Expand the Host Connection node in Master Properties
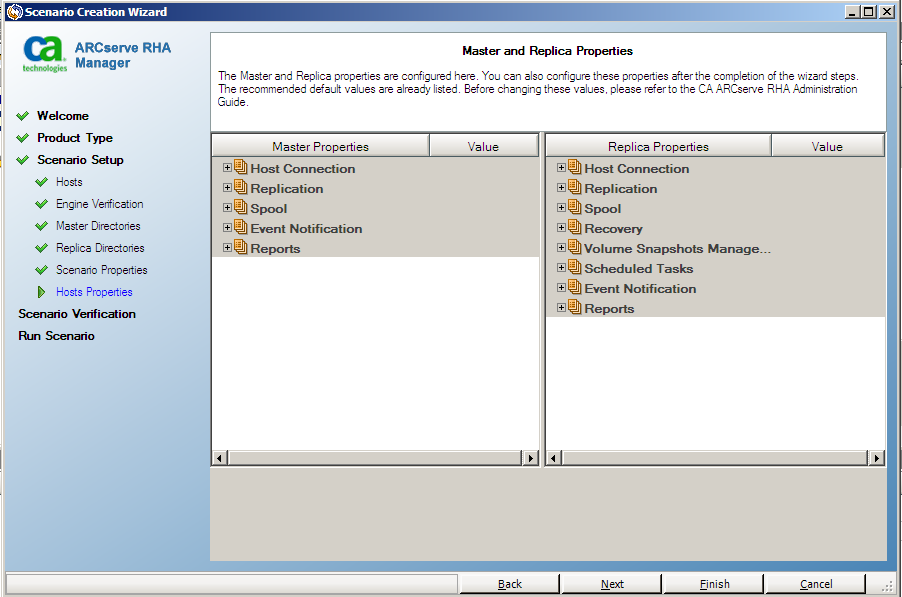Image resolution: width=902 pixels, height=597 pixels. [x=226, y=168]
